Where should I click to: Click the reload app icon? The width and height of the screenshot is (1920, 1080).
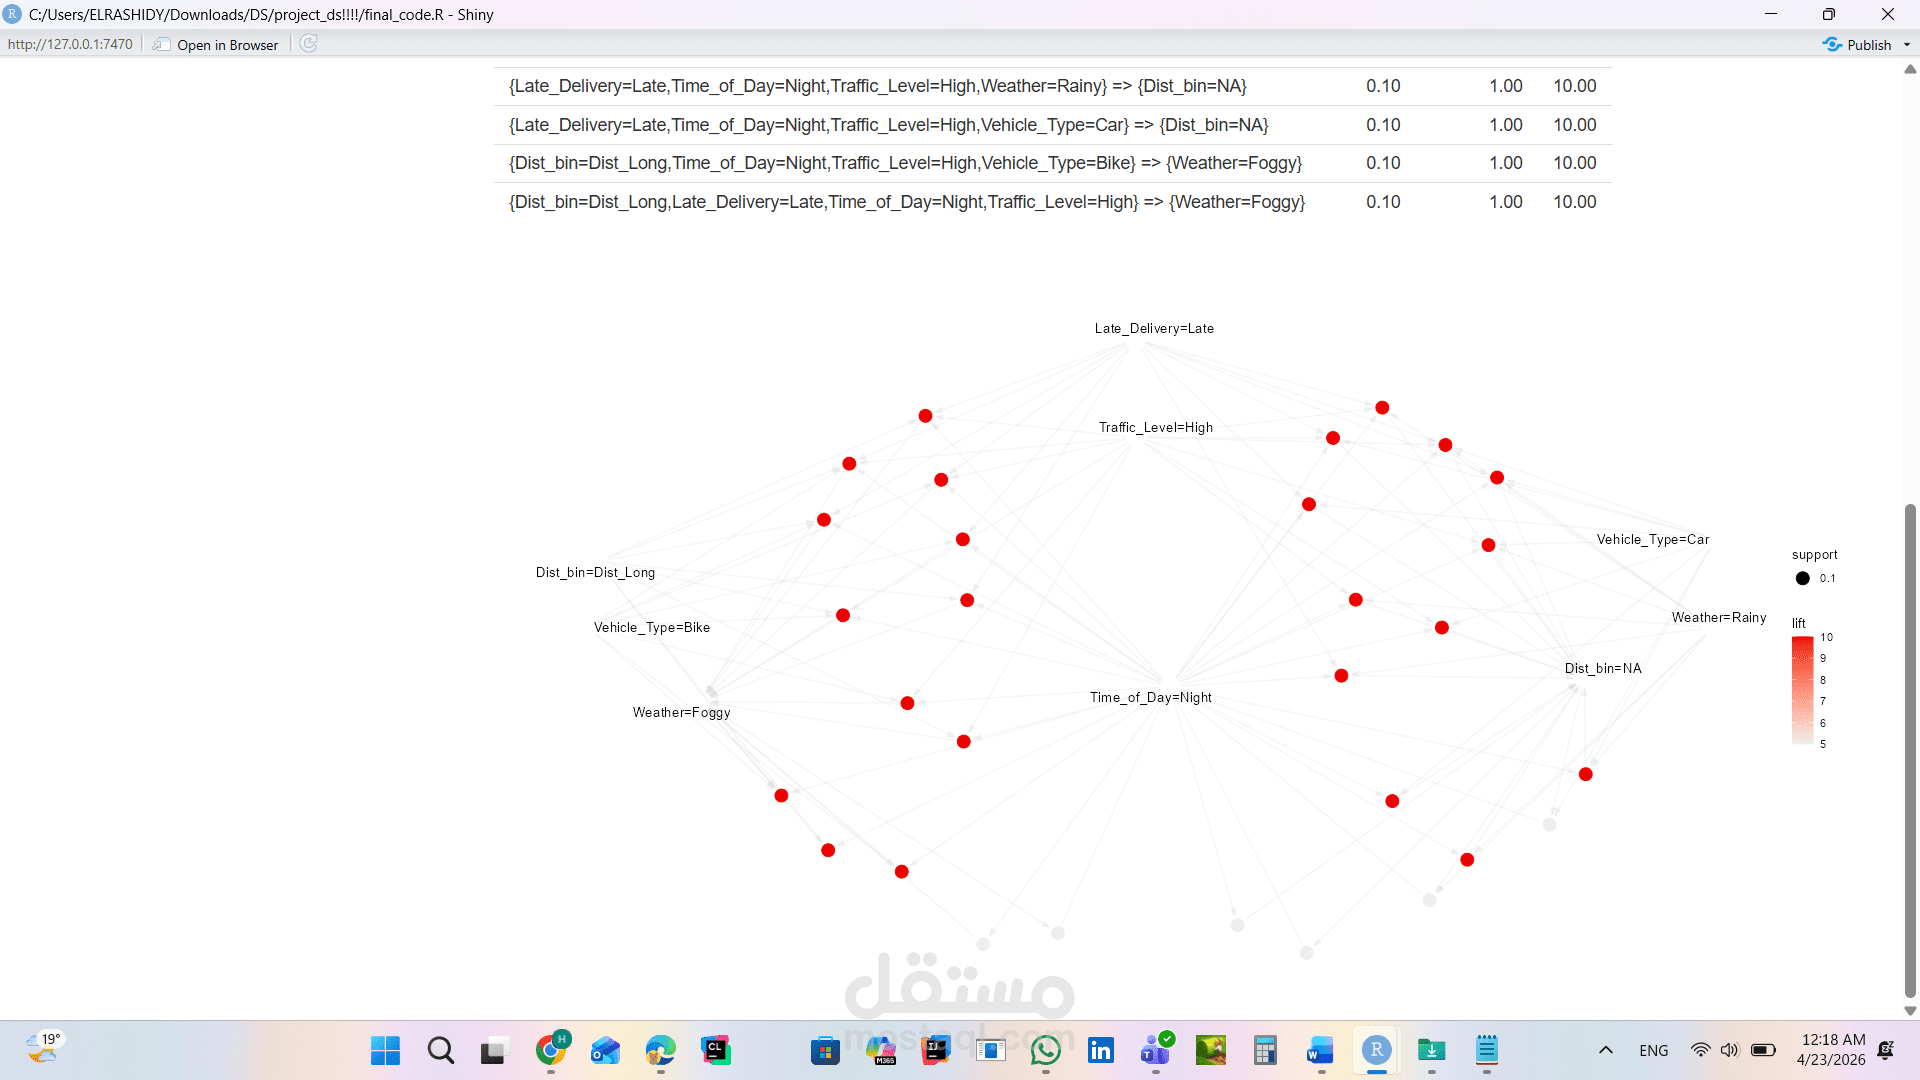click(309, 44)
